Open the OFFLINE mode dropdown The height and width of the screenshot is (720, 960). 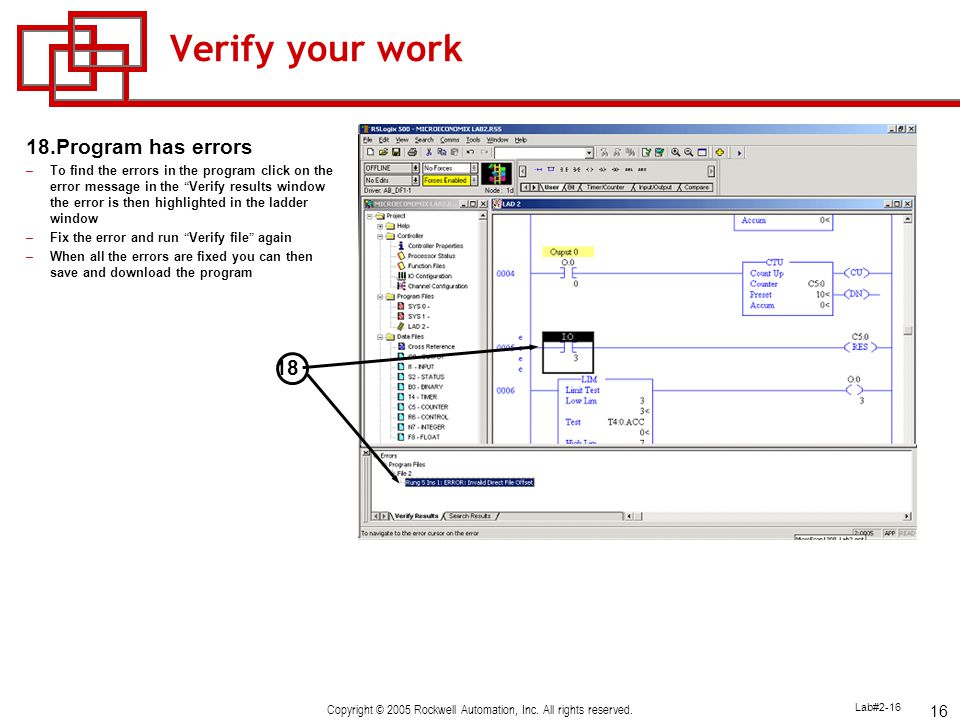(416, 168)
